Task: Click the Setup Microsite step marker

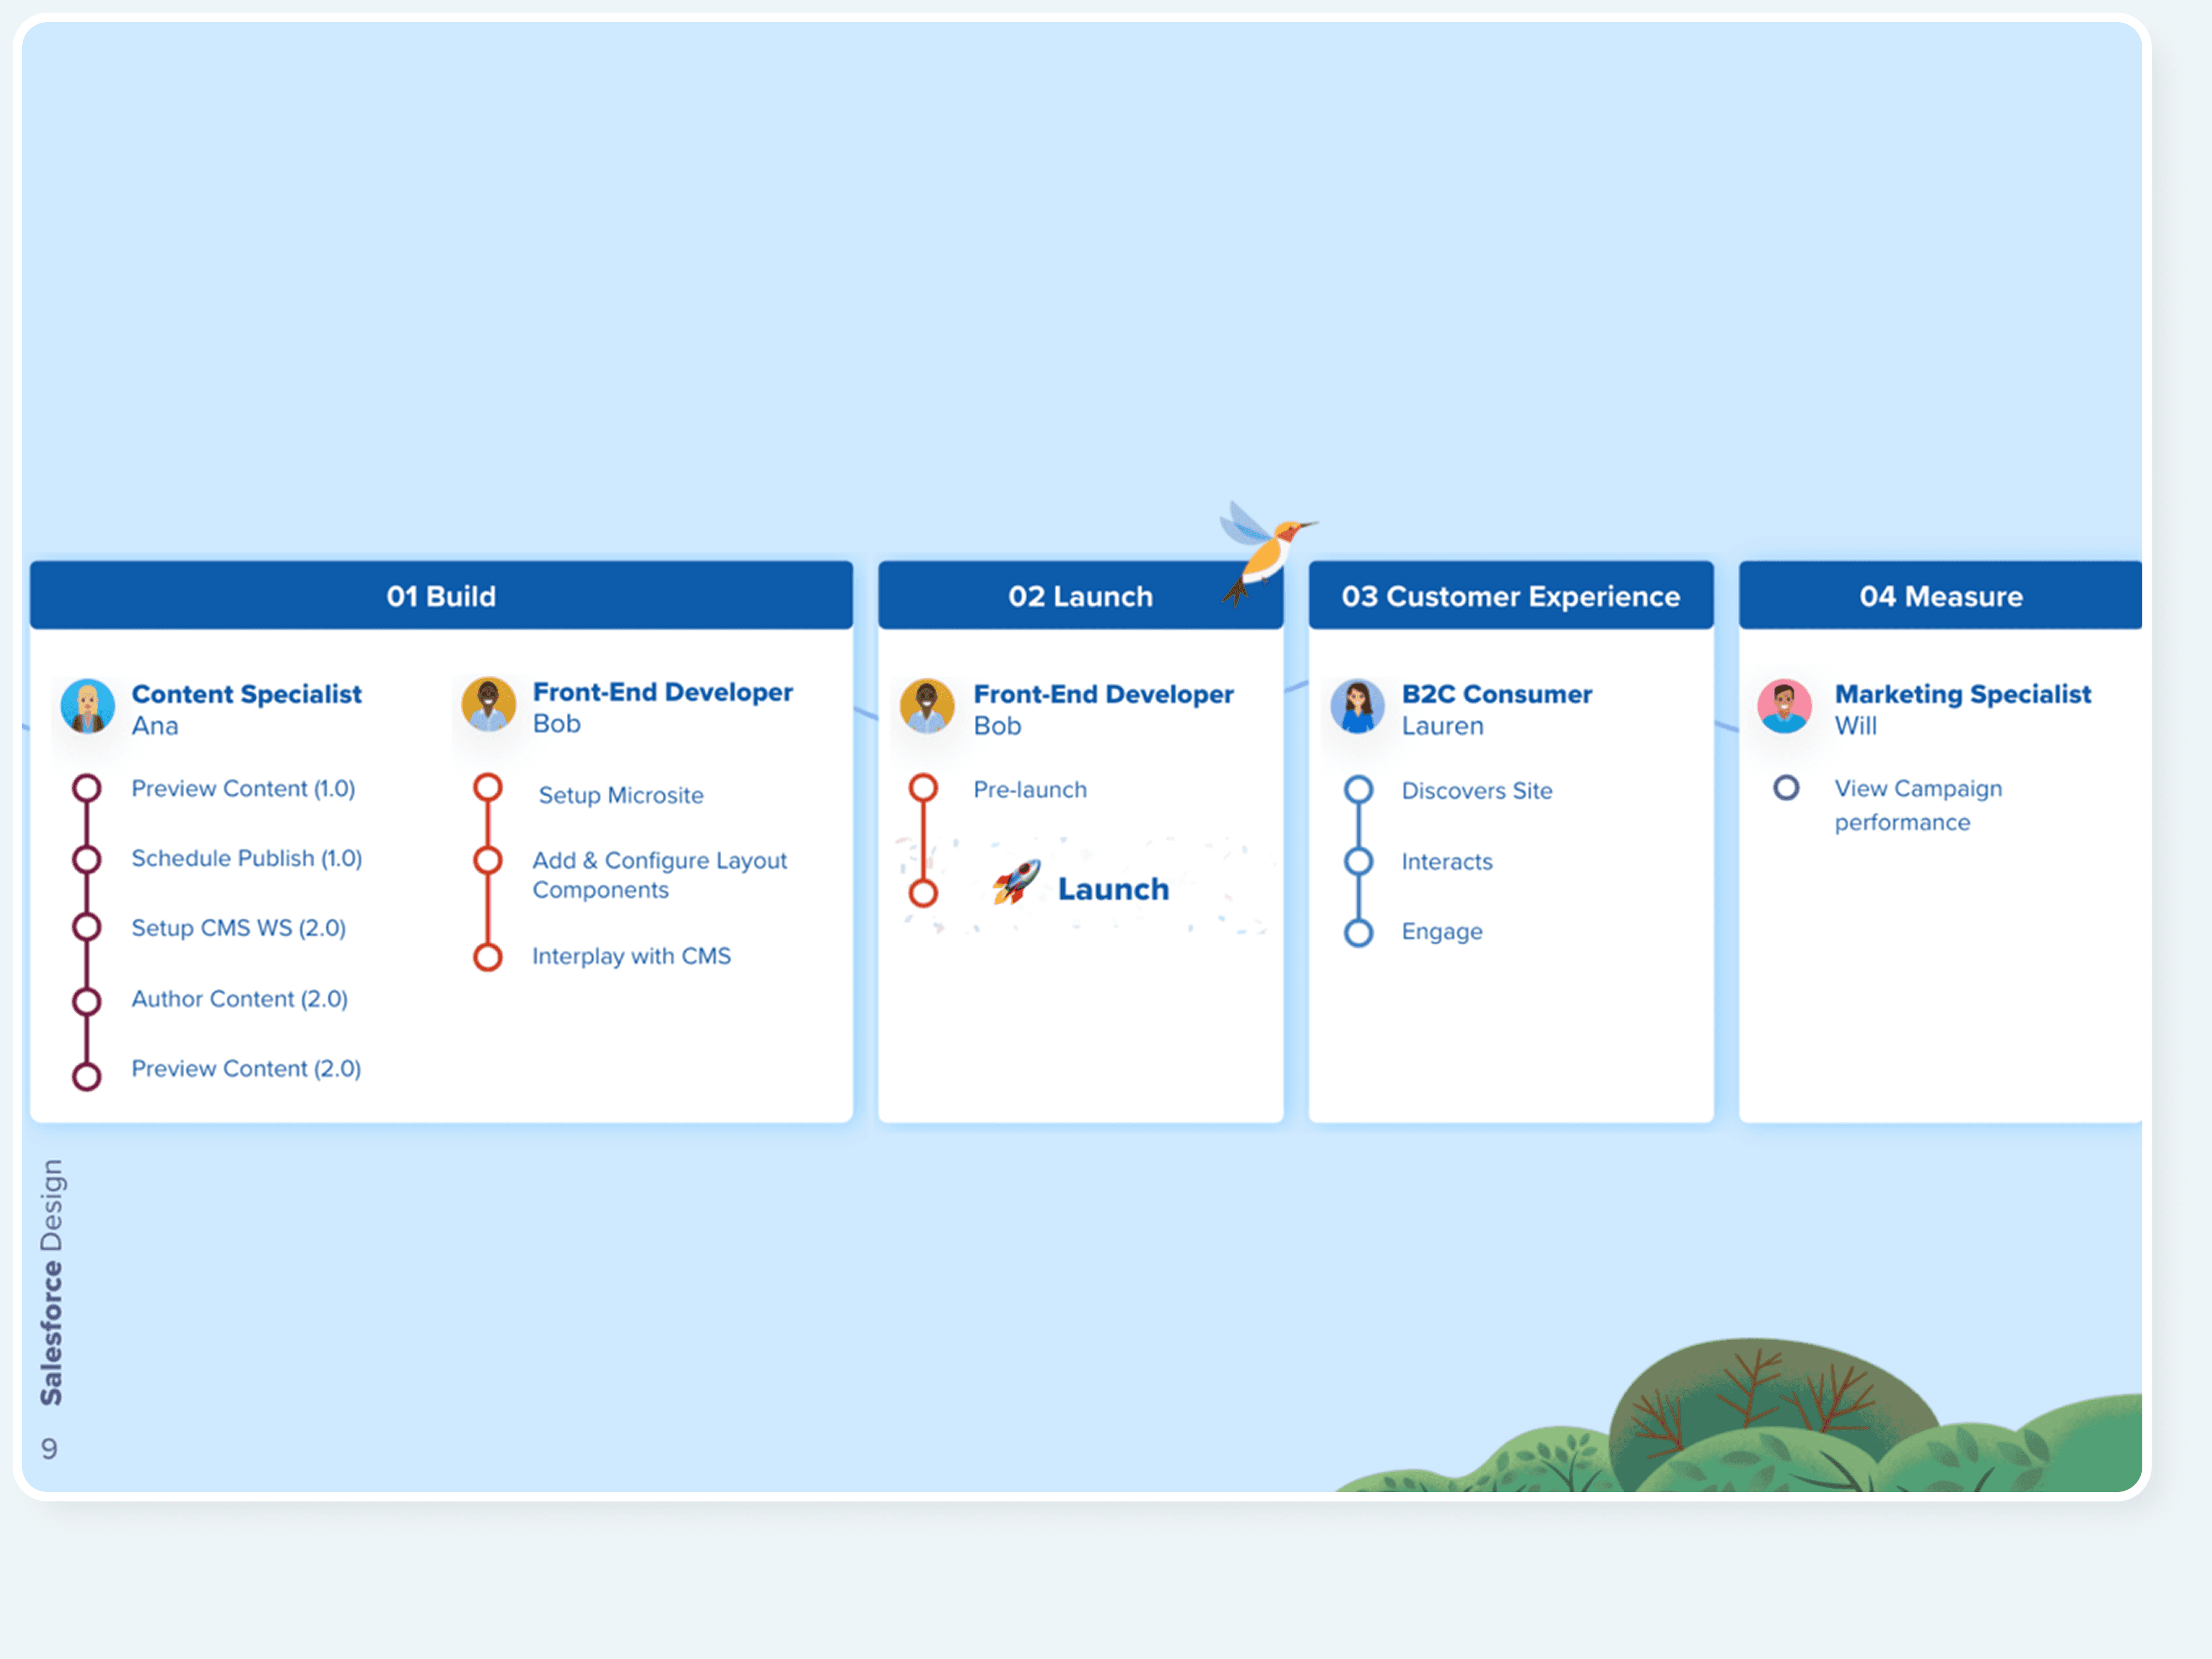Action: click(488, 788)
